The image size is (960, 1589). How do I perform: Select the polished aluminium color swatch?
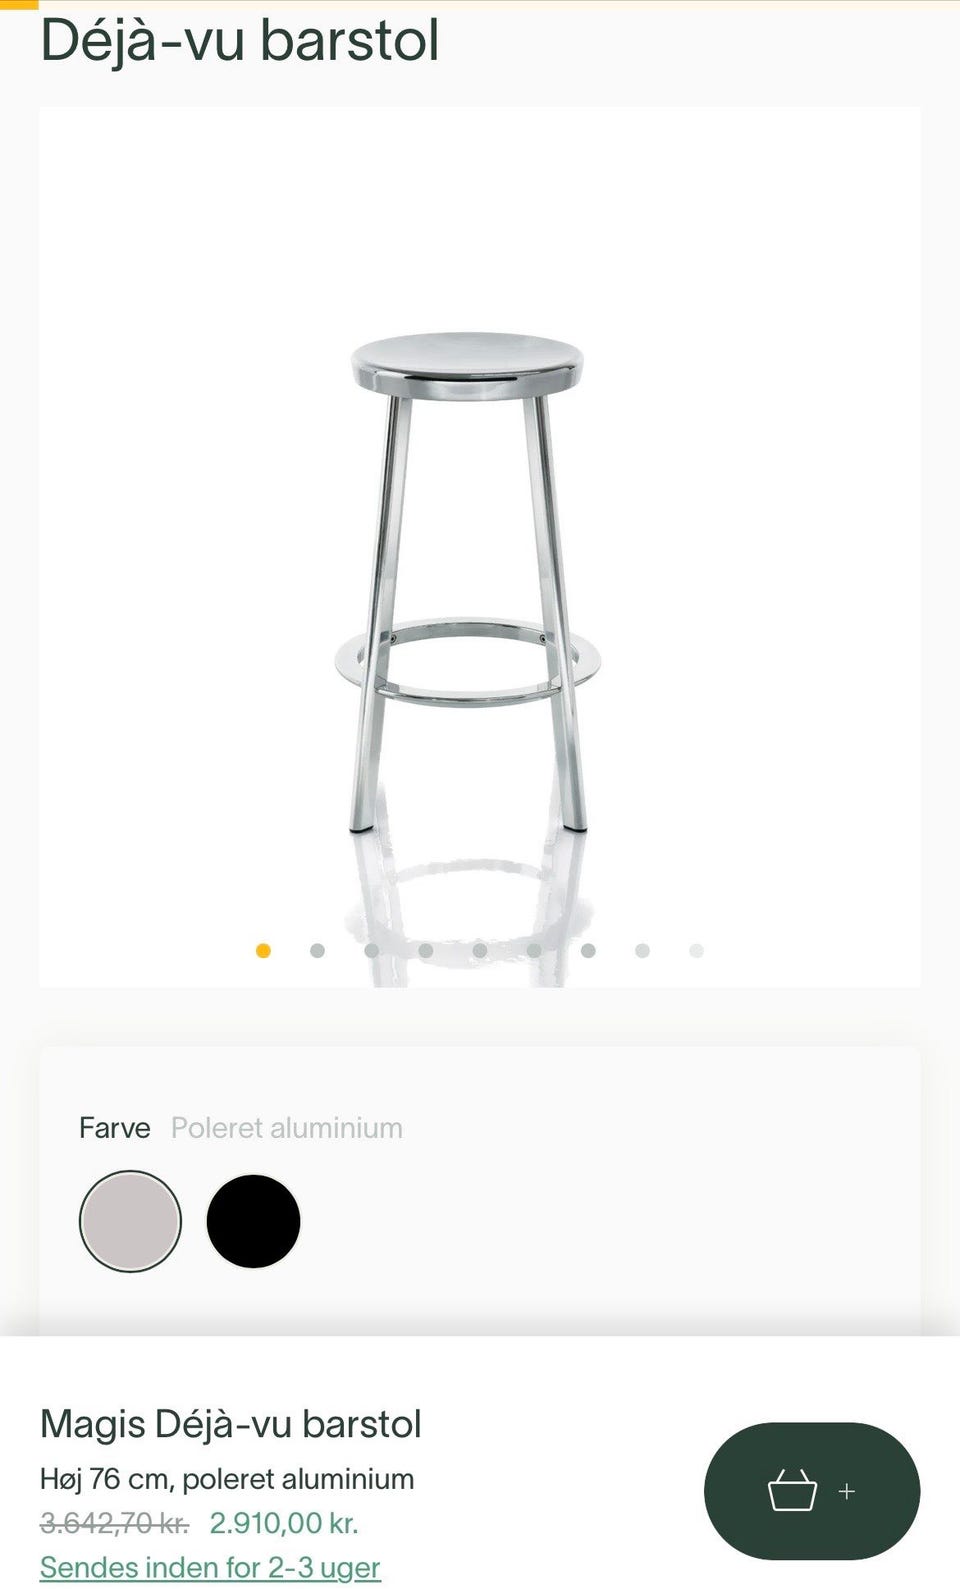point(130,1221)
